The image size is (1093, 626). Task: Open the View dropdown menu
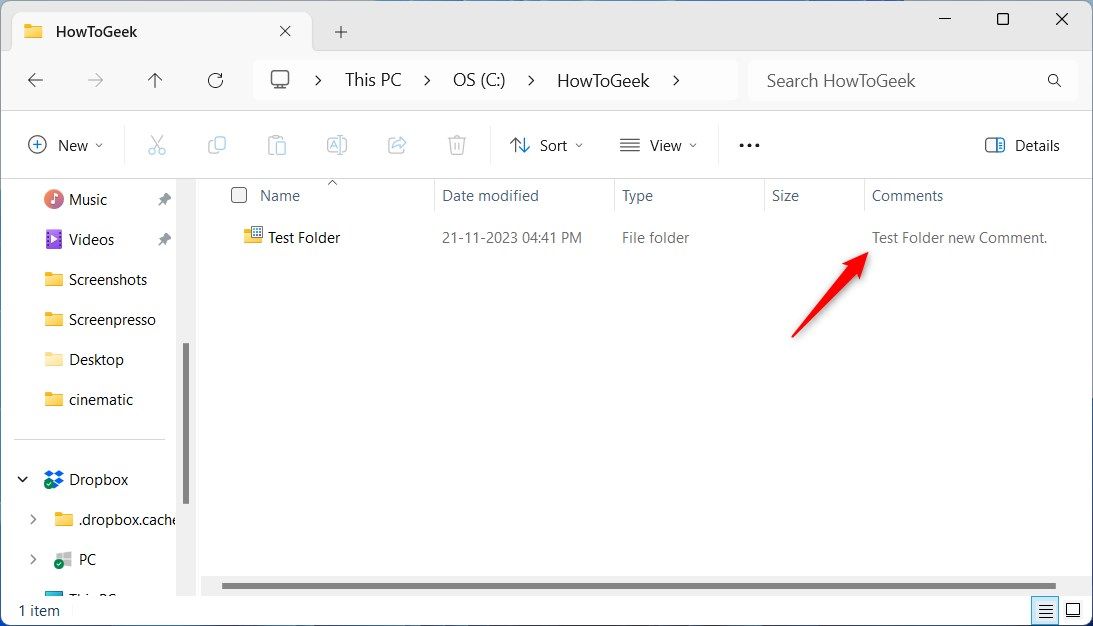pos(658,145)
